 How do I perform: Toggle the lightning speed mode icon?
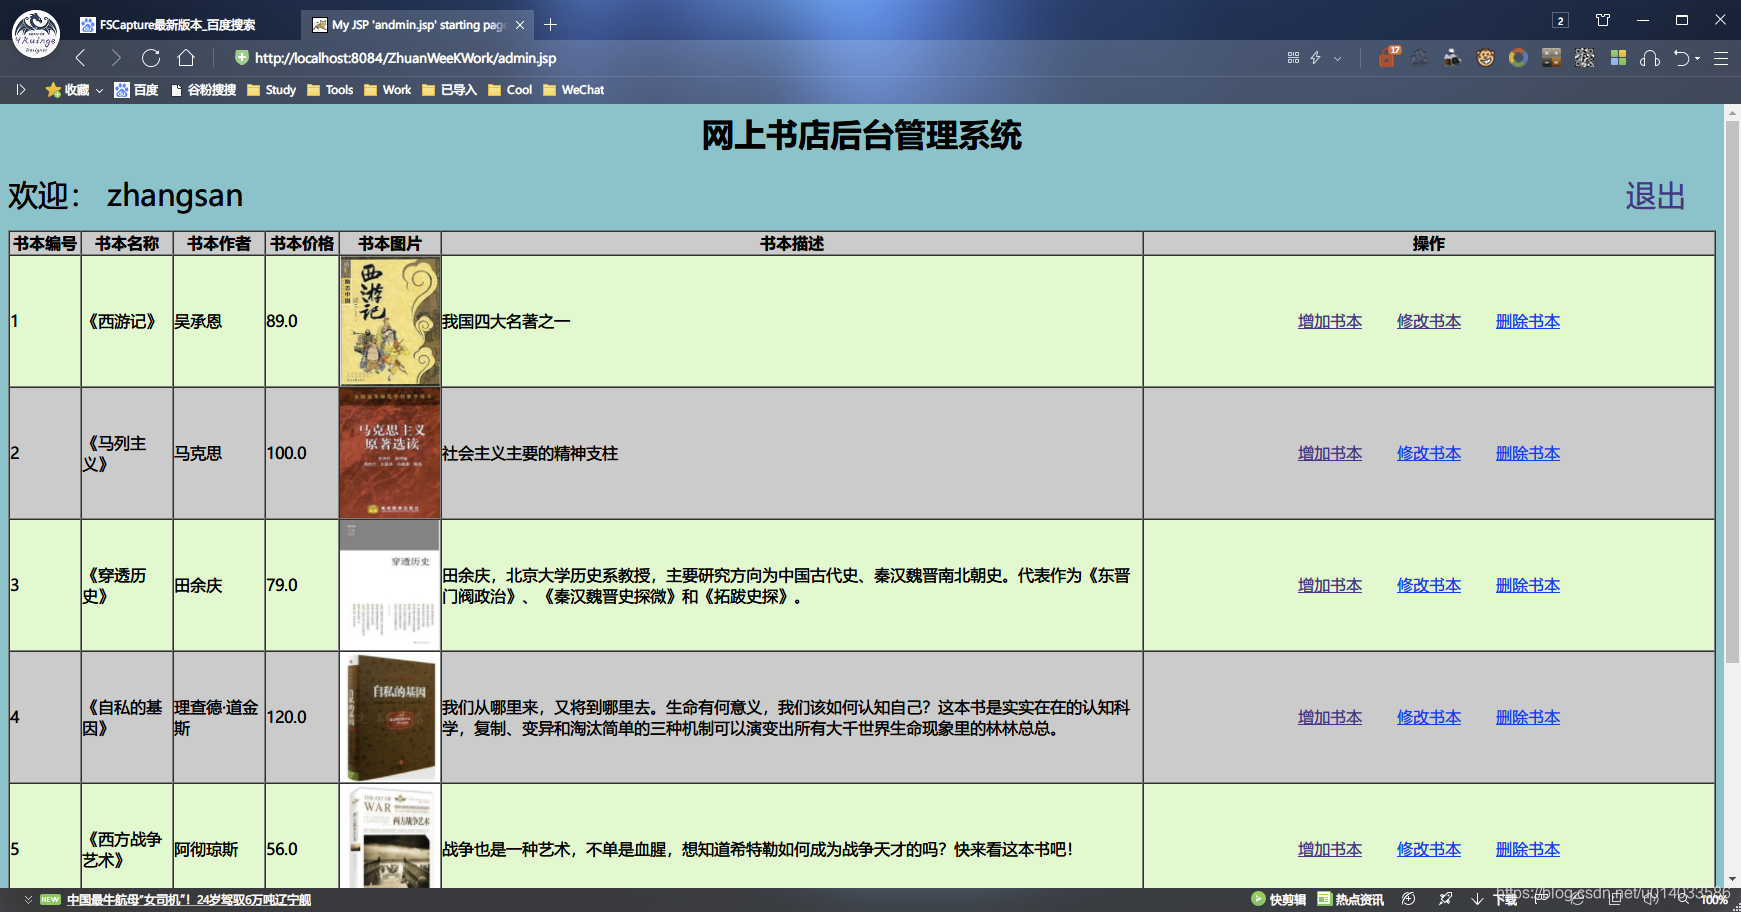(x=1316, y=58)
